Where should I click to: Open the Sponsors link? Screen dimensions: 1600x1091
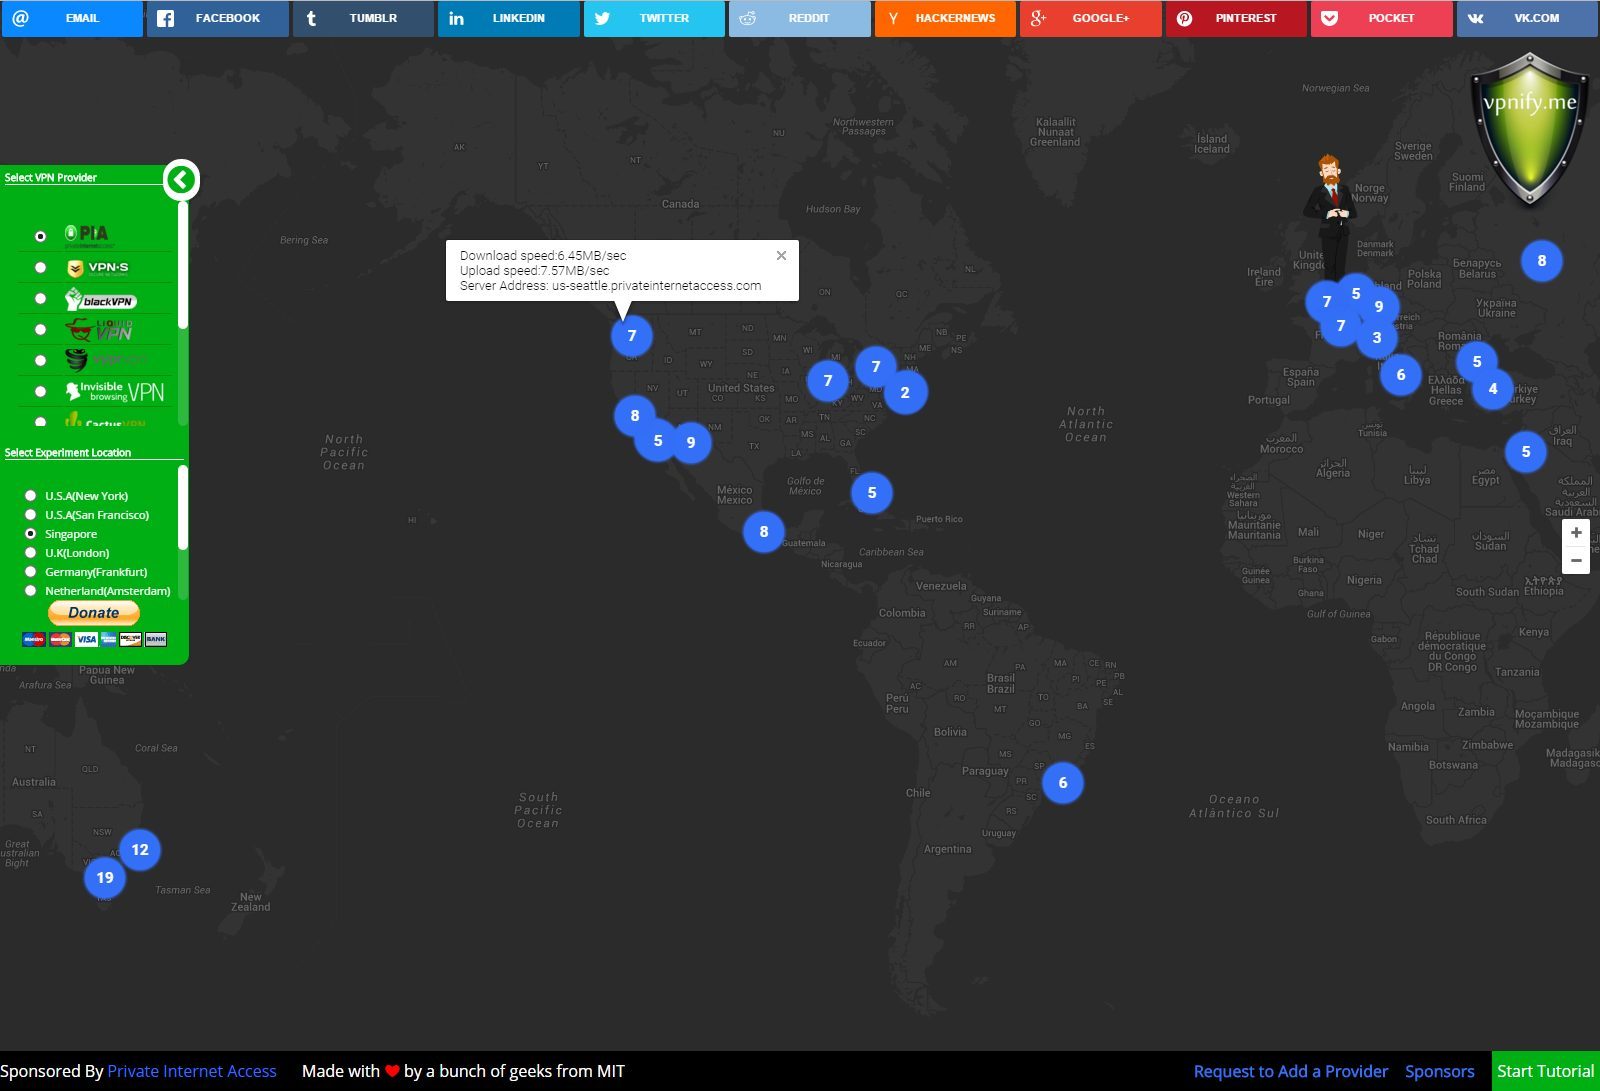click(x=1440, y=1071)
